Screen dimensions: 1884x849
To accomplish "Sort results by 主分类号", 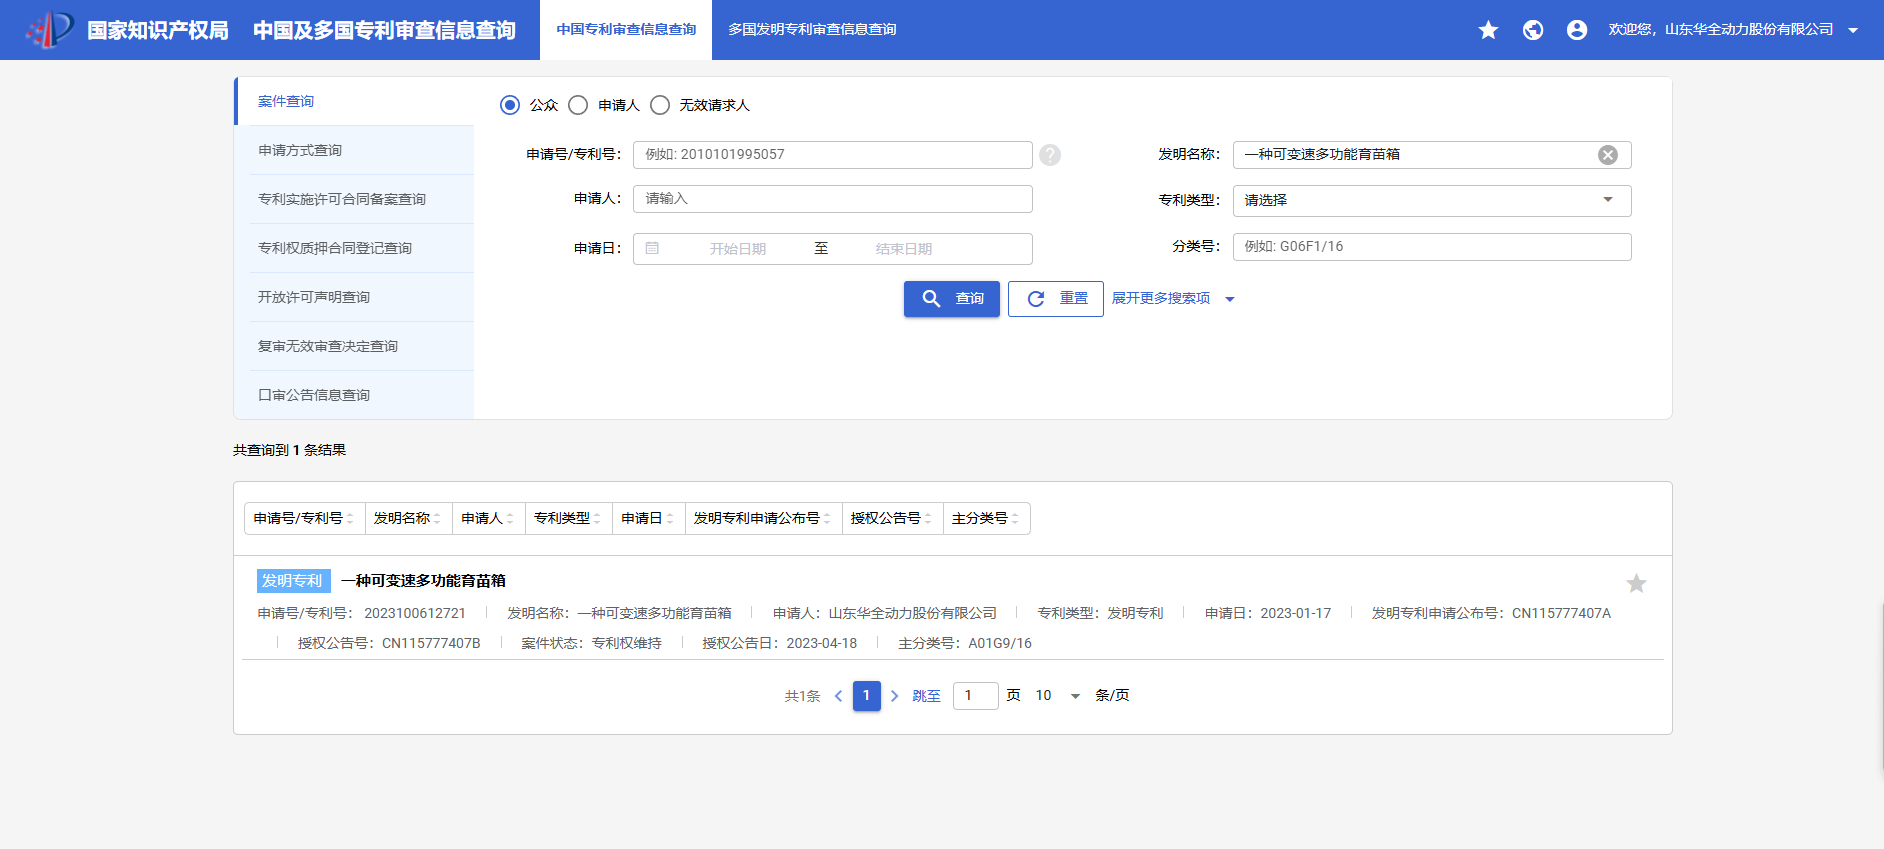I will tap(986, 518).
